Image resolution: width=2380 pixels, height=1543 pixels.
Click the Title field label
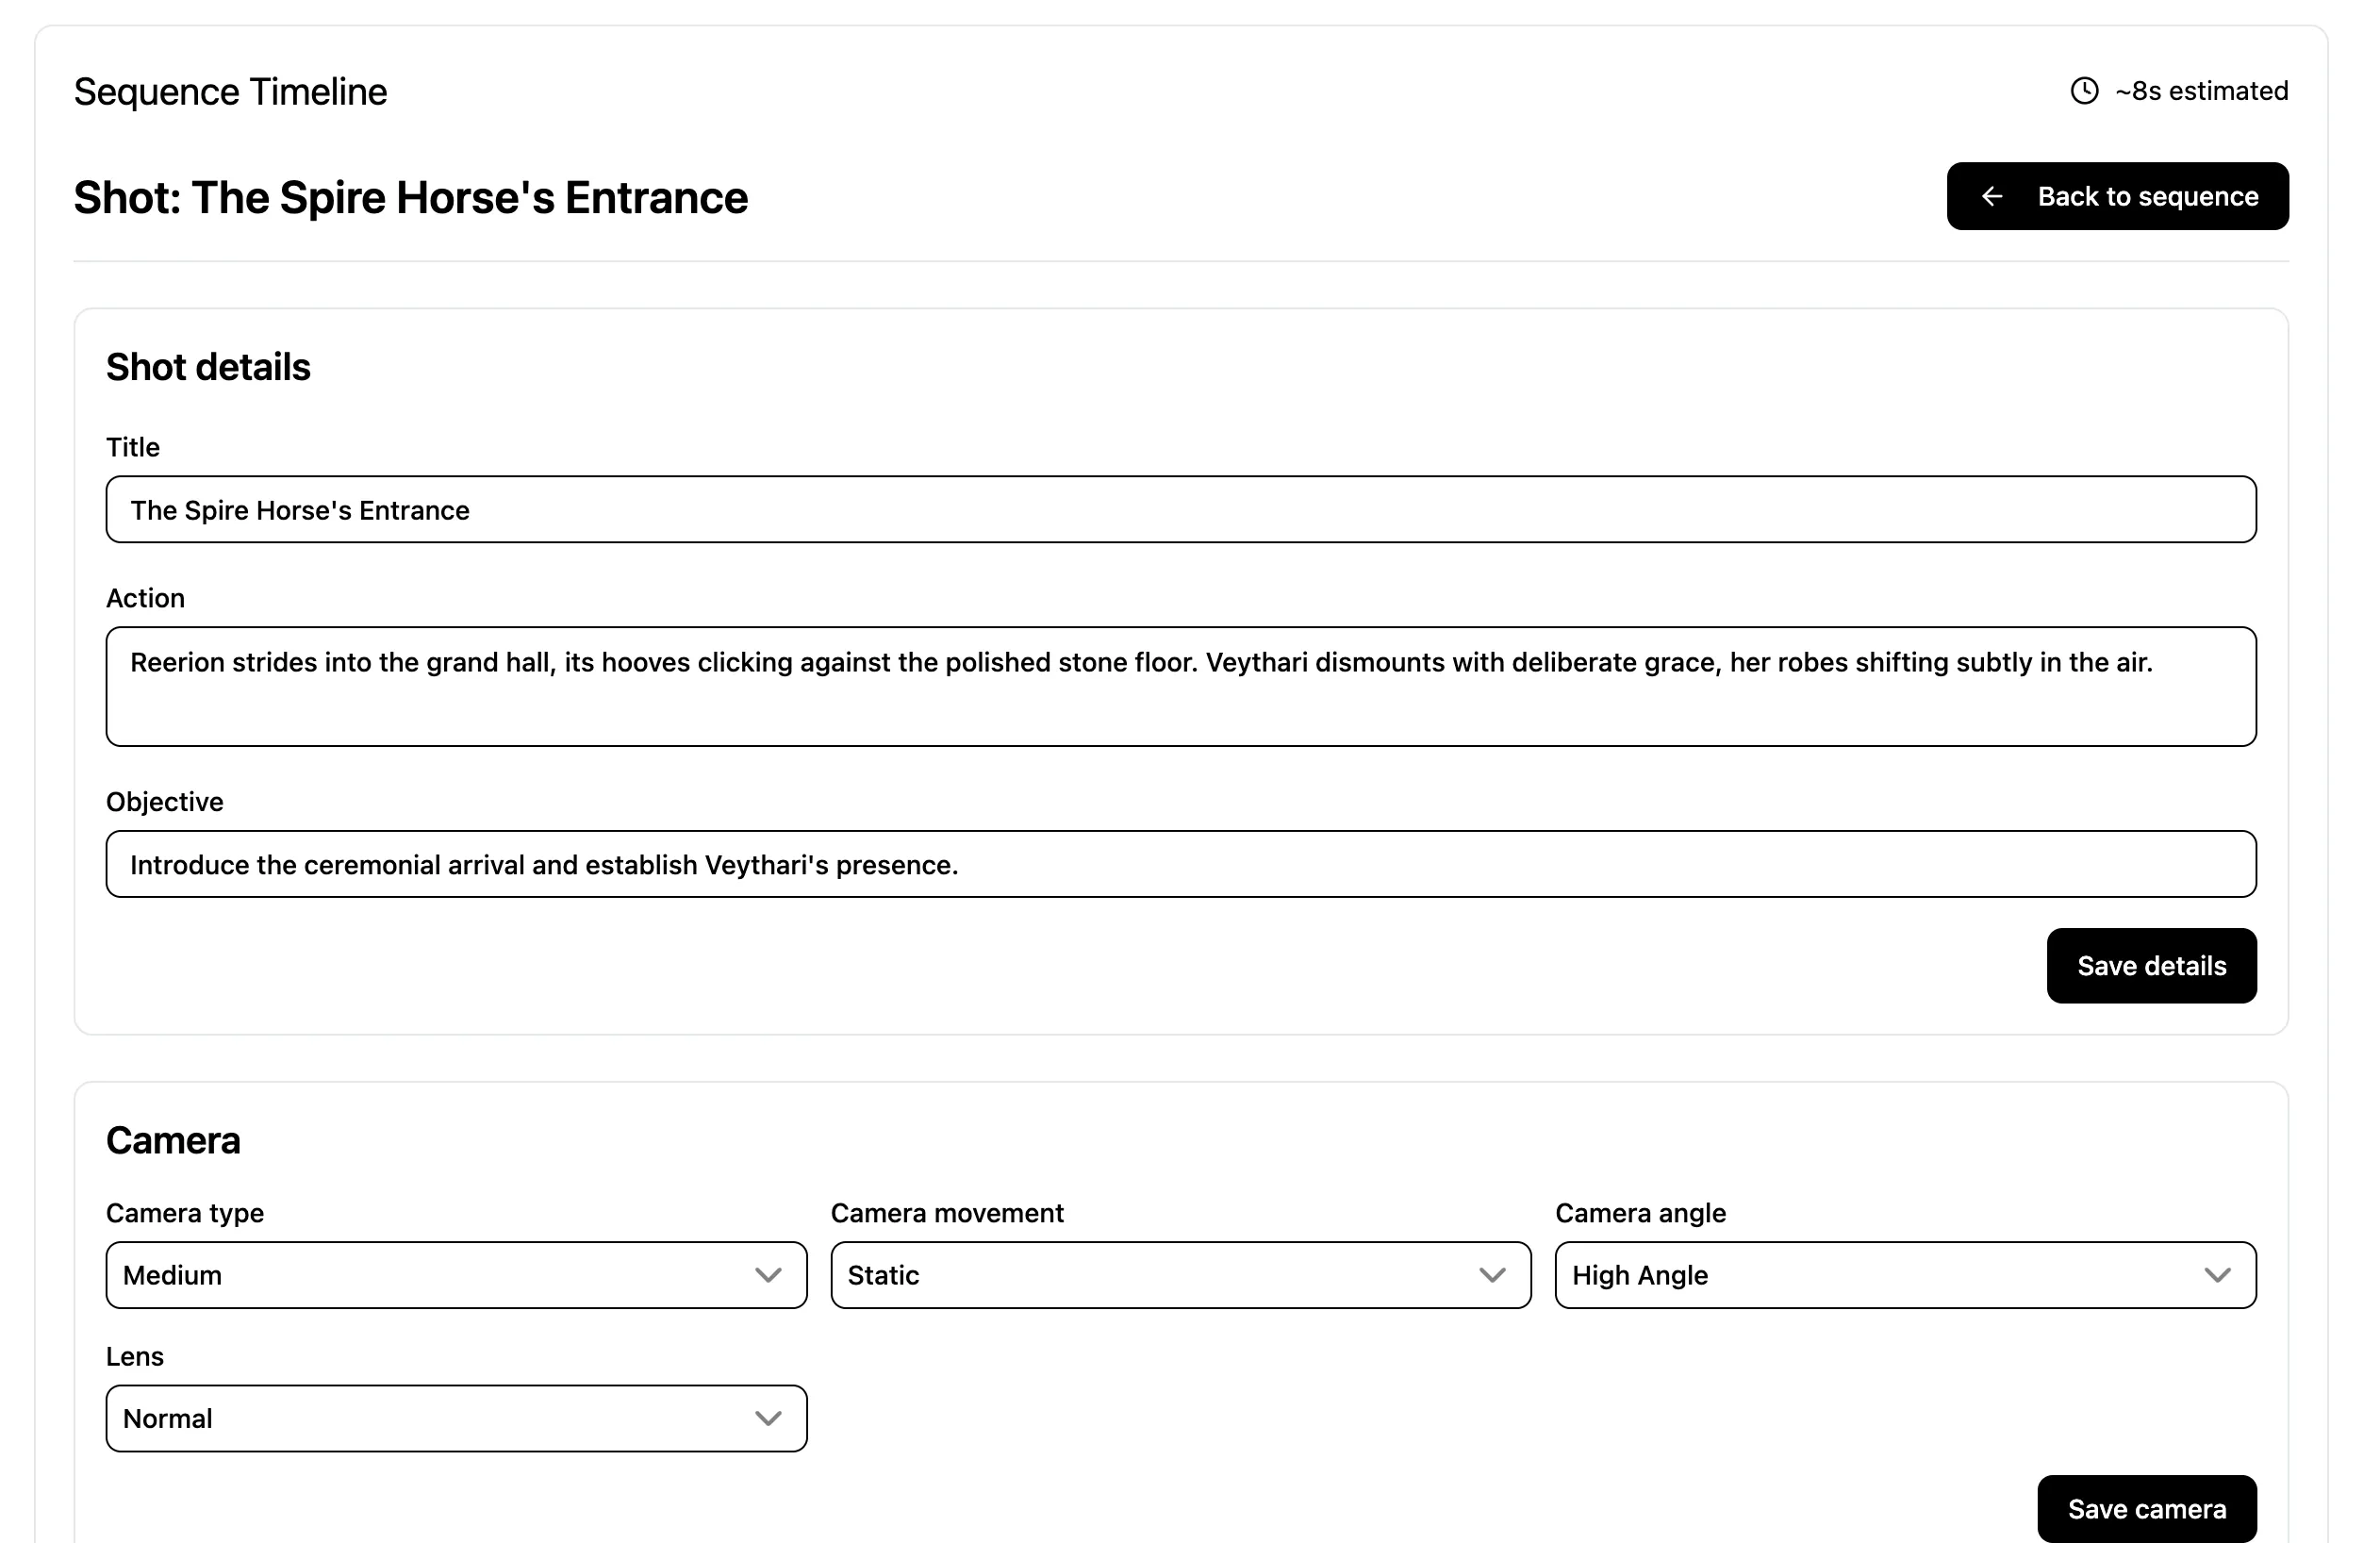point(133,447)
